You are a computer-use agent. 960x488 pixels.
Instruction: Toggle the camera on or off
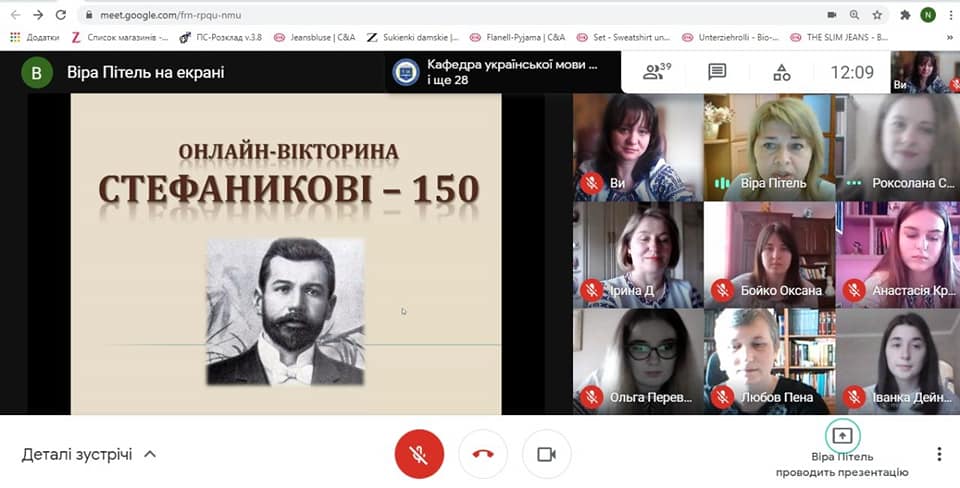(x=546, y=454)
